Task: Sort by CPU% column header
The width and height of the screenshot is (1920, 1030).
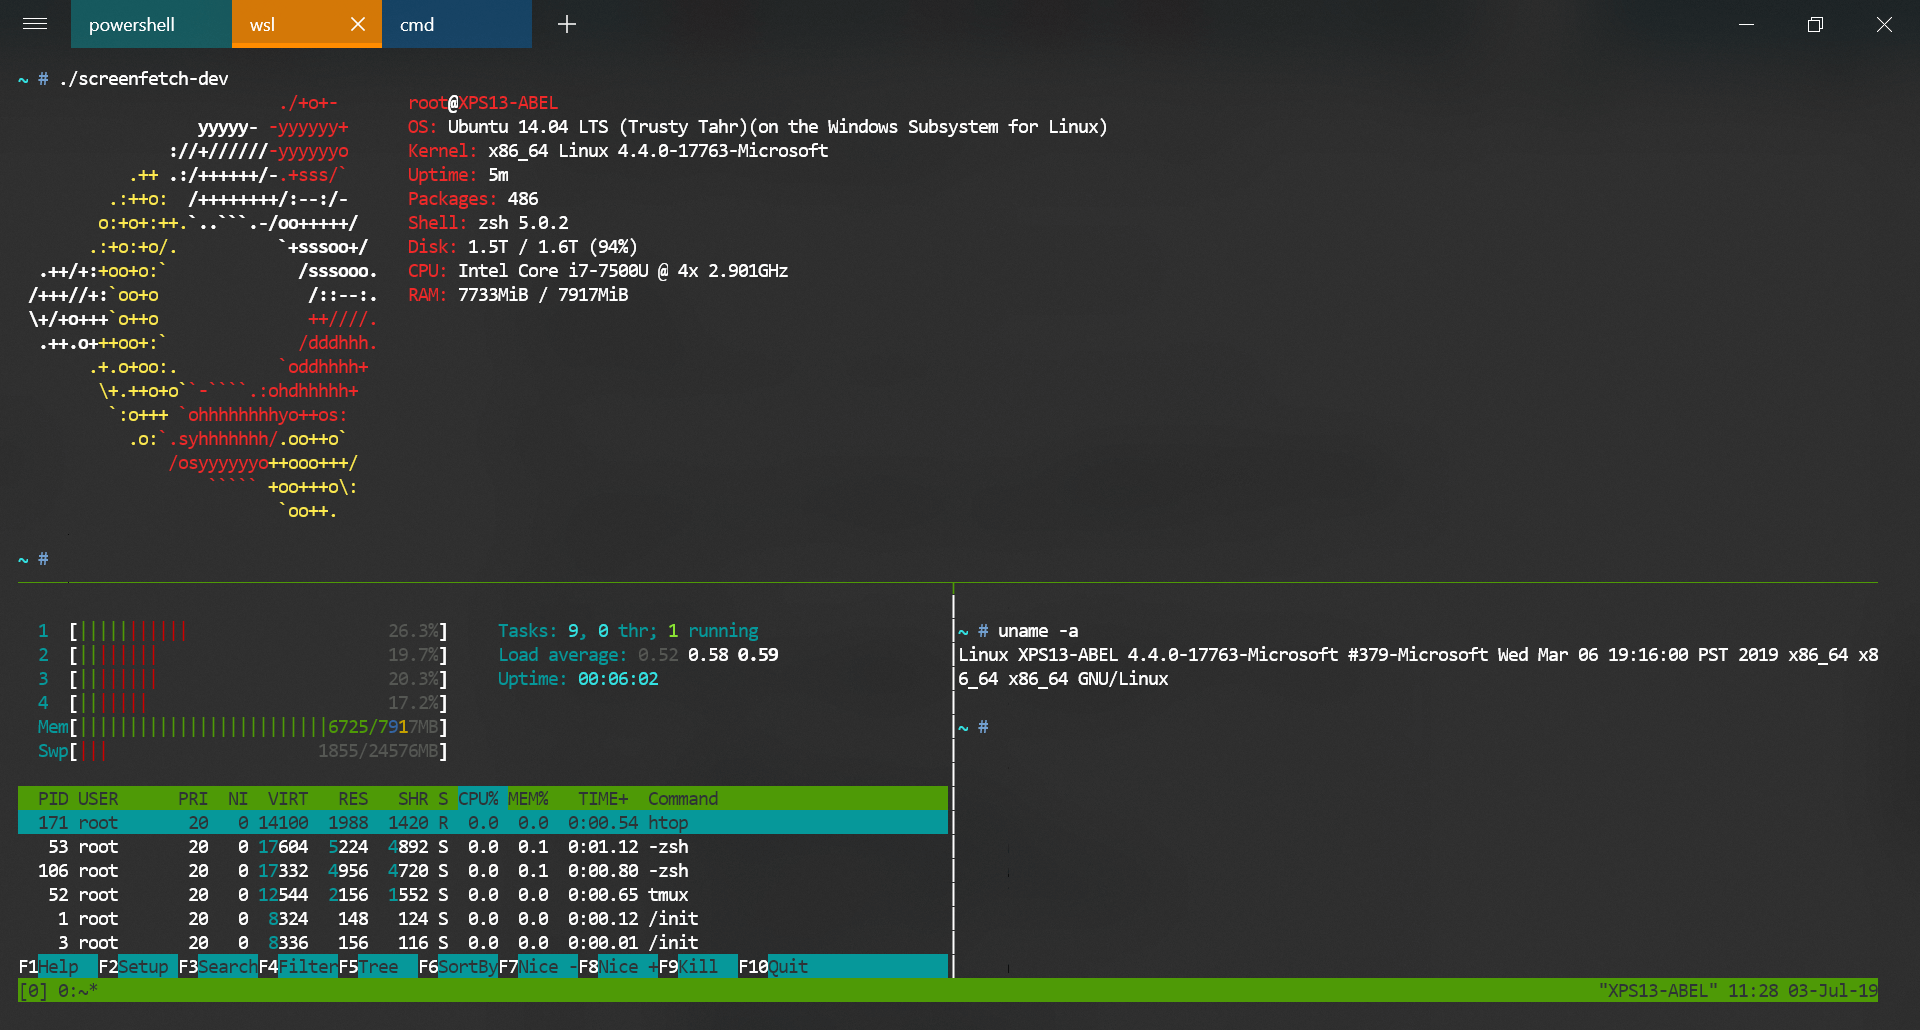Action: point(478,799)
